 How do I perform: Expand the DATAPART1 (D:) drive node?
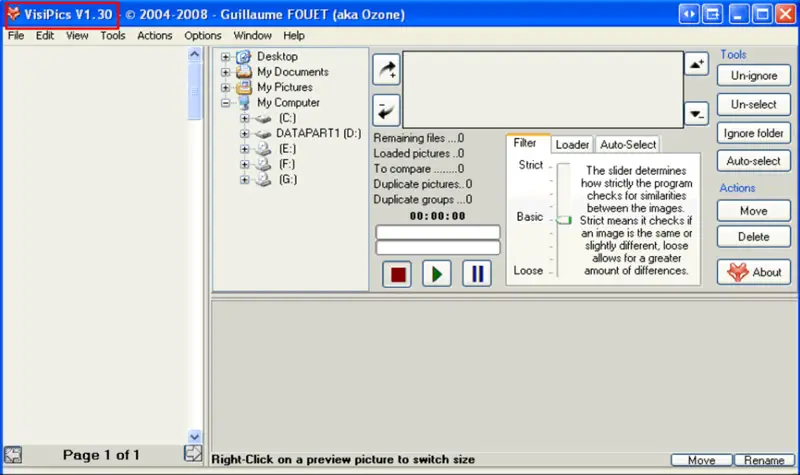[244, 134]
